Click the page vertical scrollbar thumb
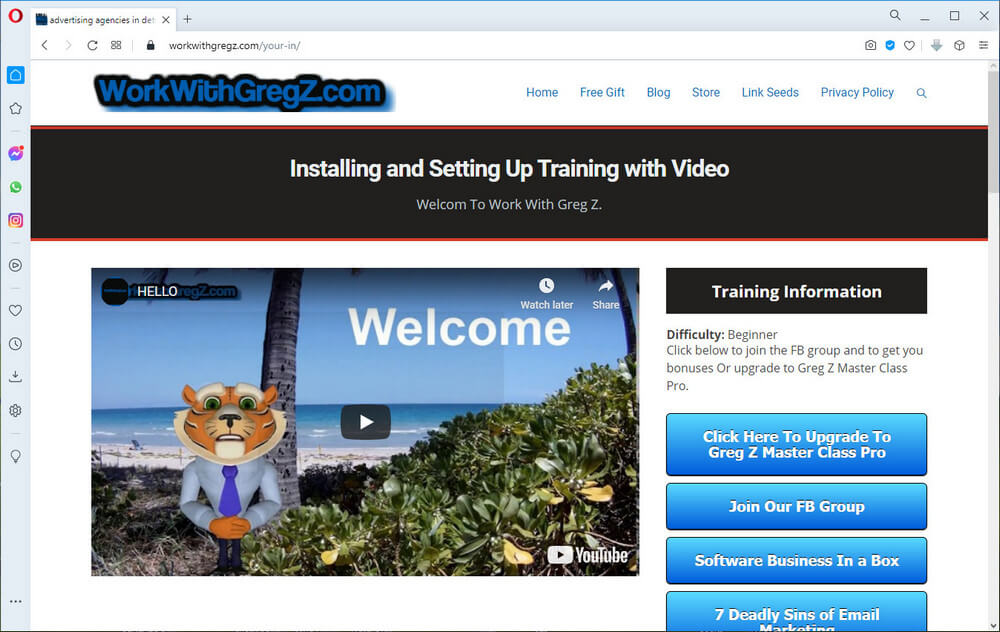The width and height of the screenshot is (1000, 632). [994, 133]
